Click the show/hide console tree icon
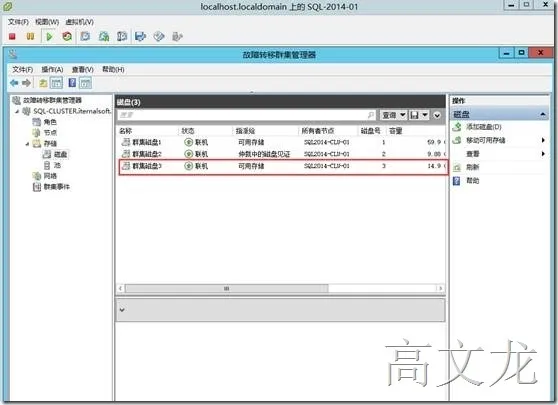This screenshot has height=405, width=558. coord(56,83)
